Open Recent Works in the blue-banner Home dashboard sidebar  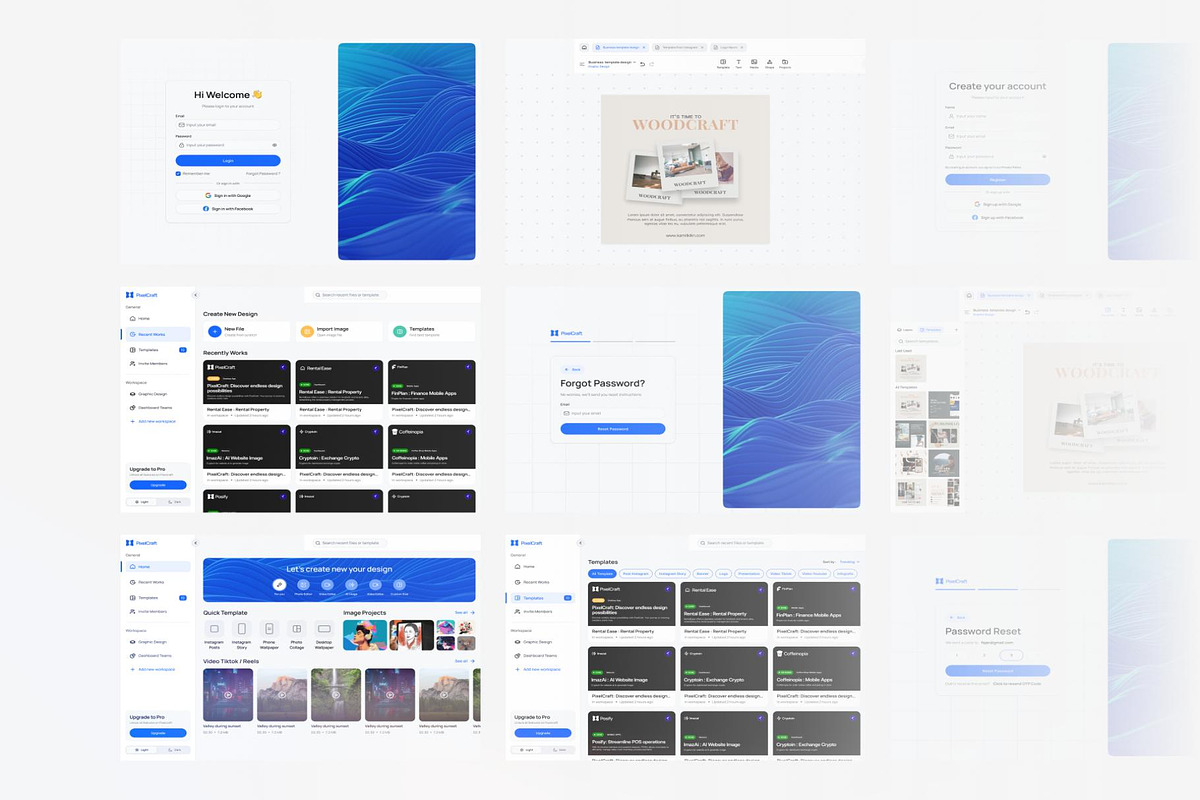[157, 582]
